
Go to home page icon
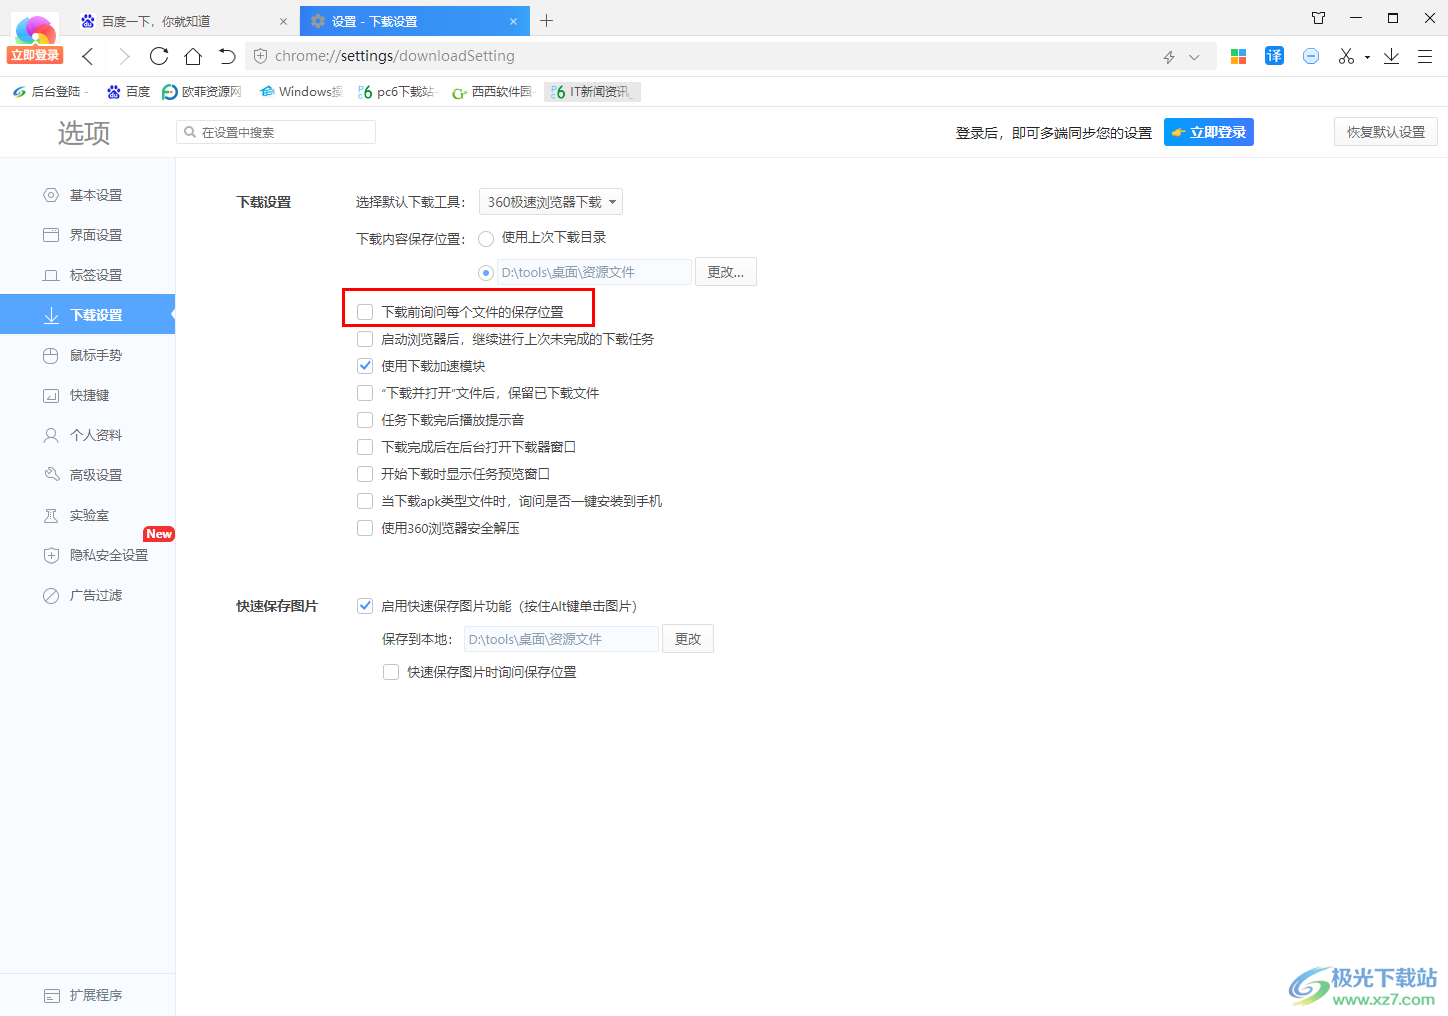click(193, 56)
